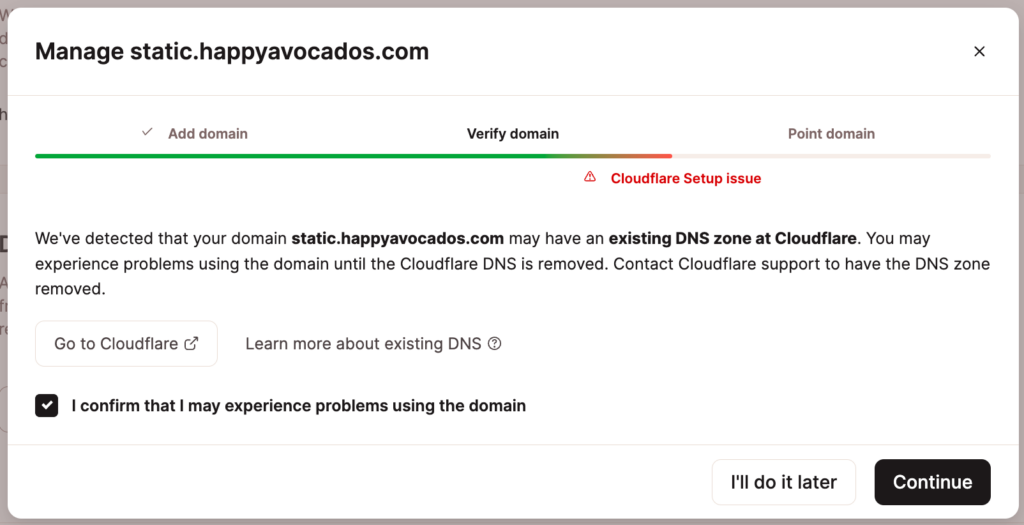Click the red Cloudflare Setup issue text
This screenshot has width=1024, height=525.
pyautogui.click(x=685, y=178)
